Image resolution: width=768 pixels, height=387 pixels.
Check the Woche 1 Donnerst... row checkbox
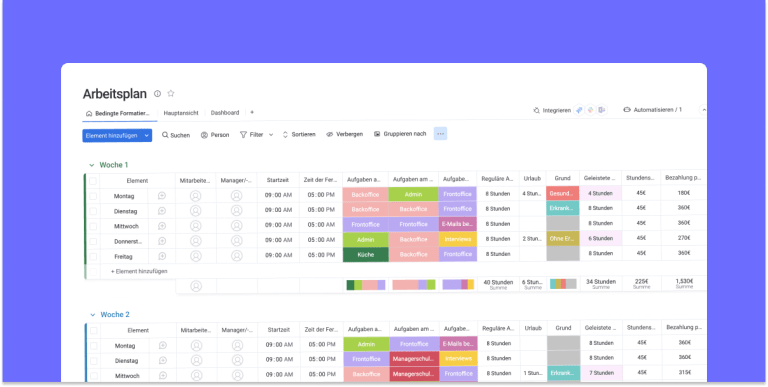pos(93,242)
